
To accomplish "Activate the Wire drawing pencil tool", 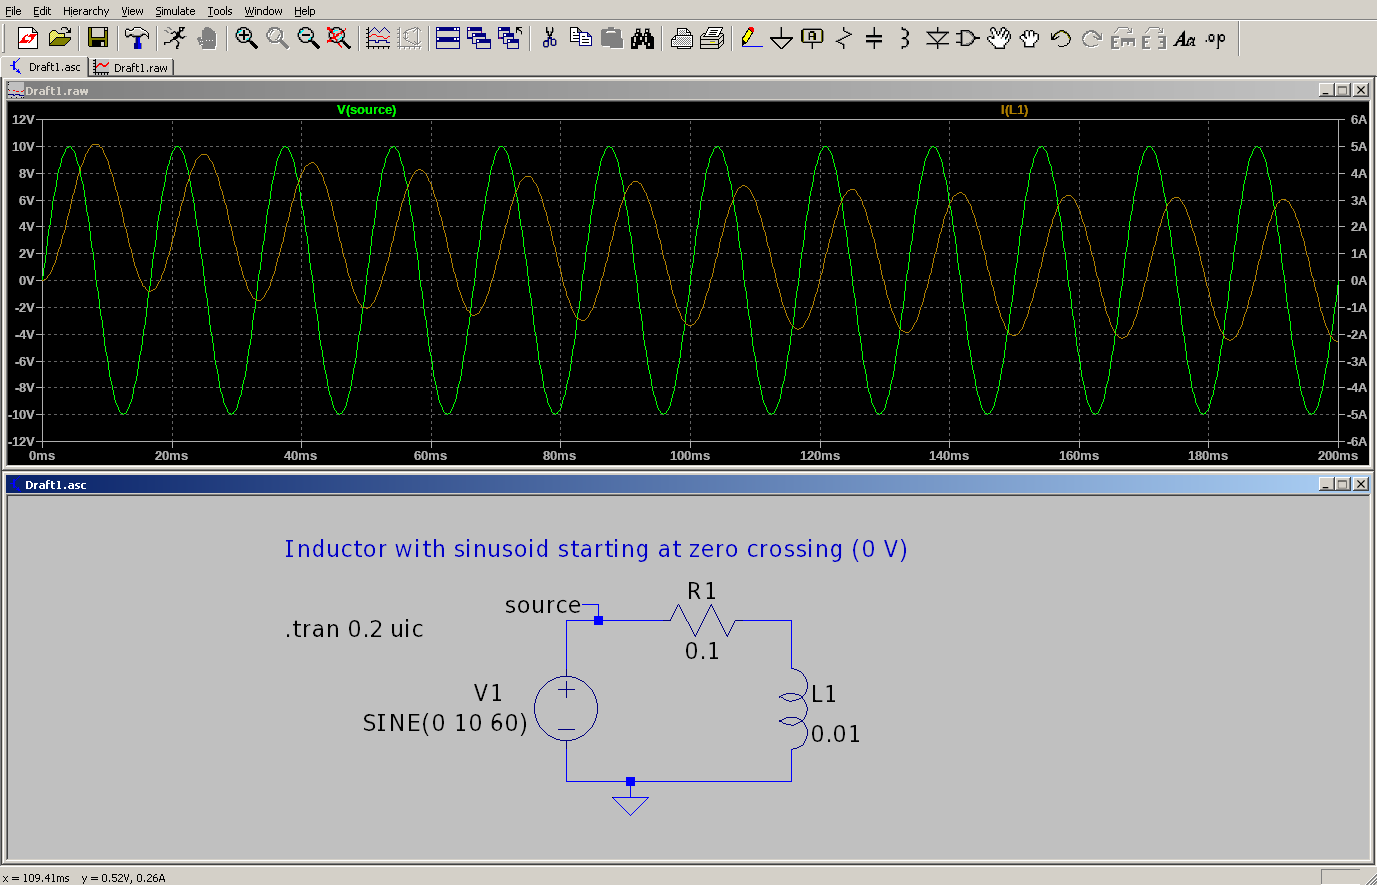I will click(751, 38).
